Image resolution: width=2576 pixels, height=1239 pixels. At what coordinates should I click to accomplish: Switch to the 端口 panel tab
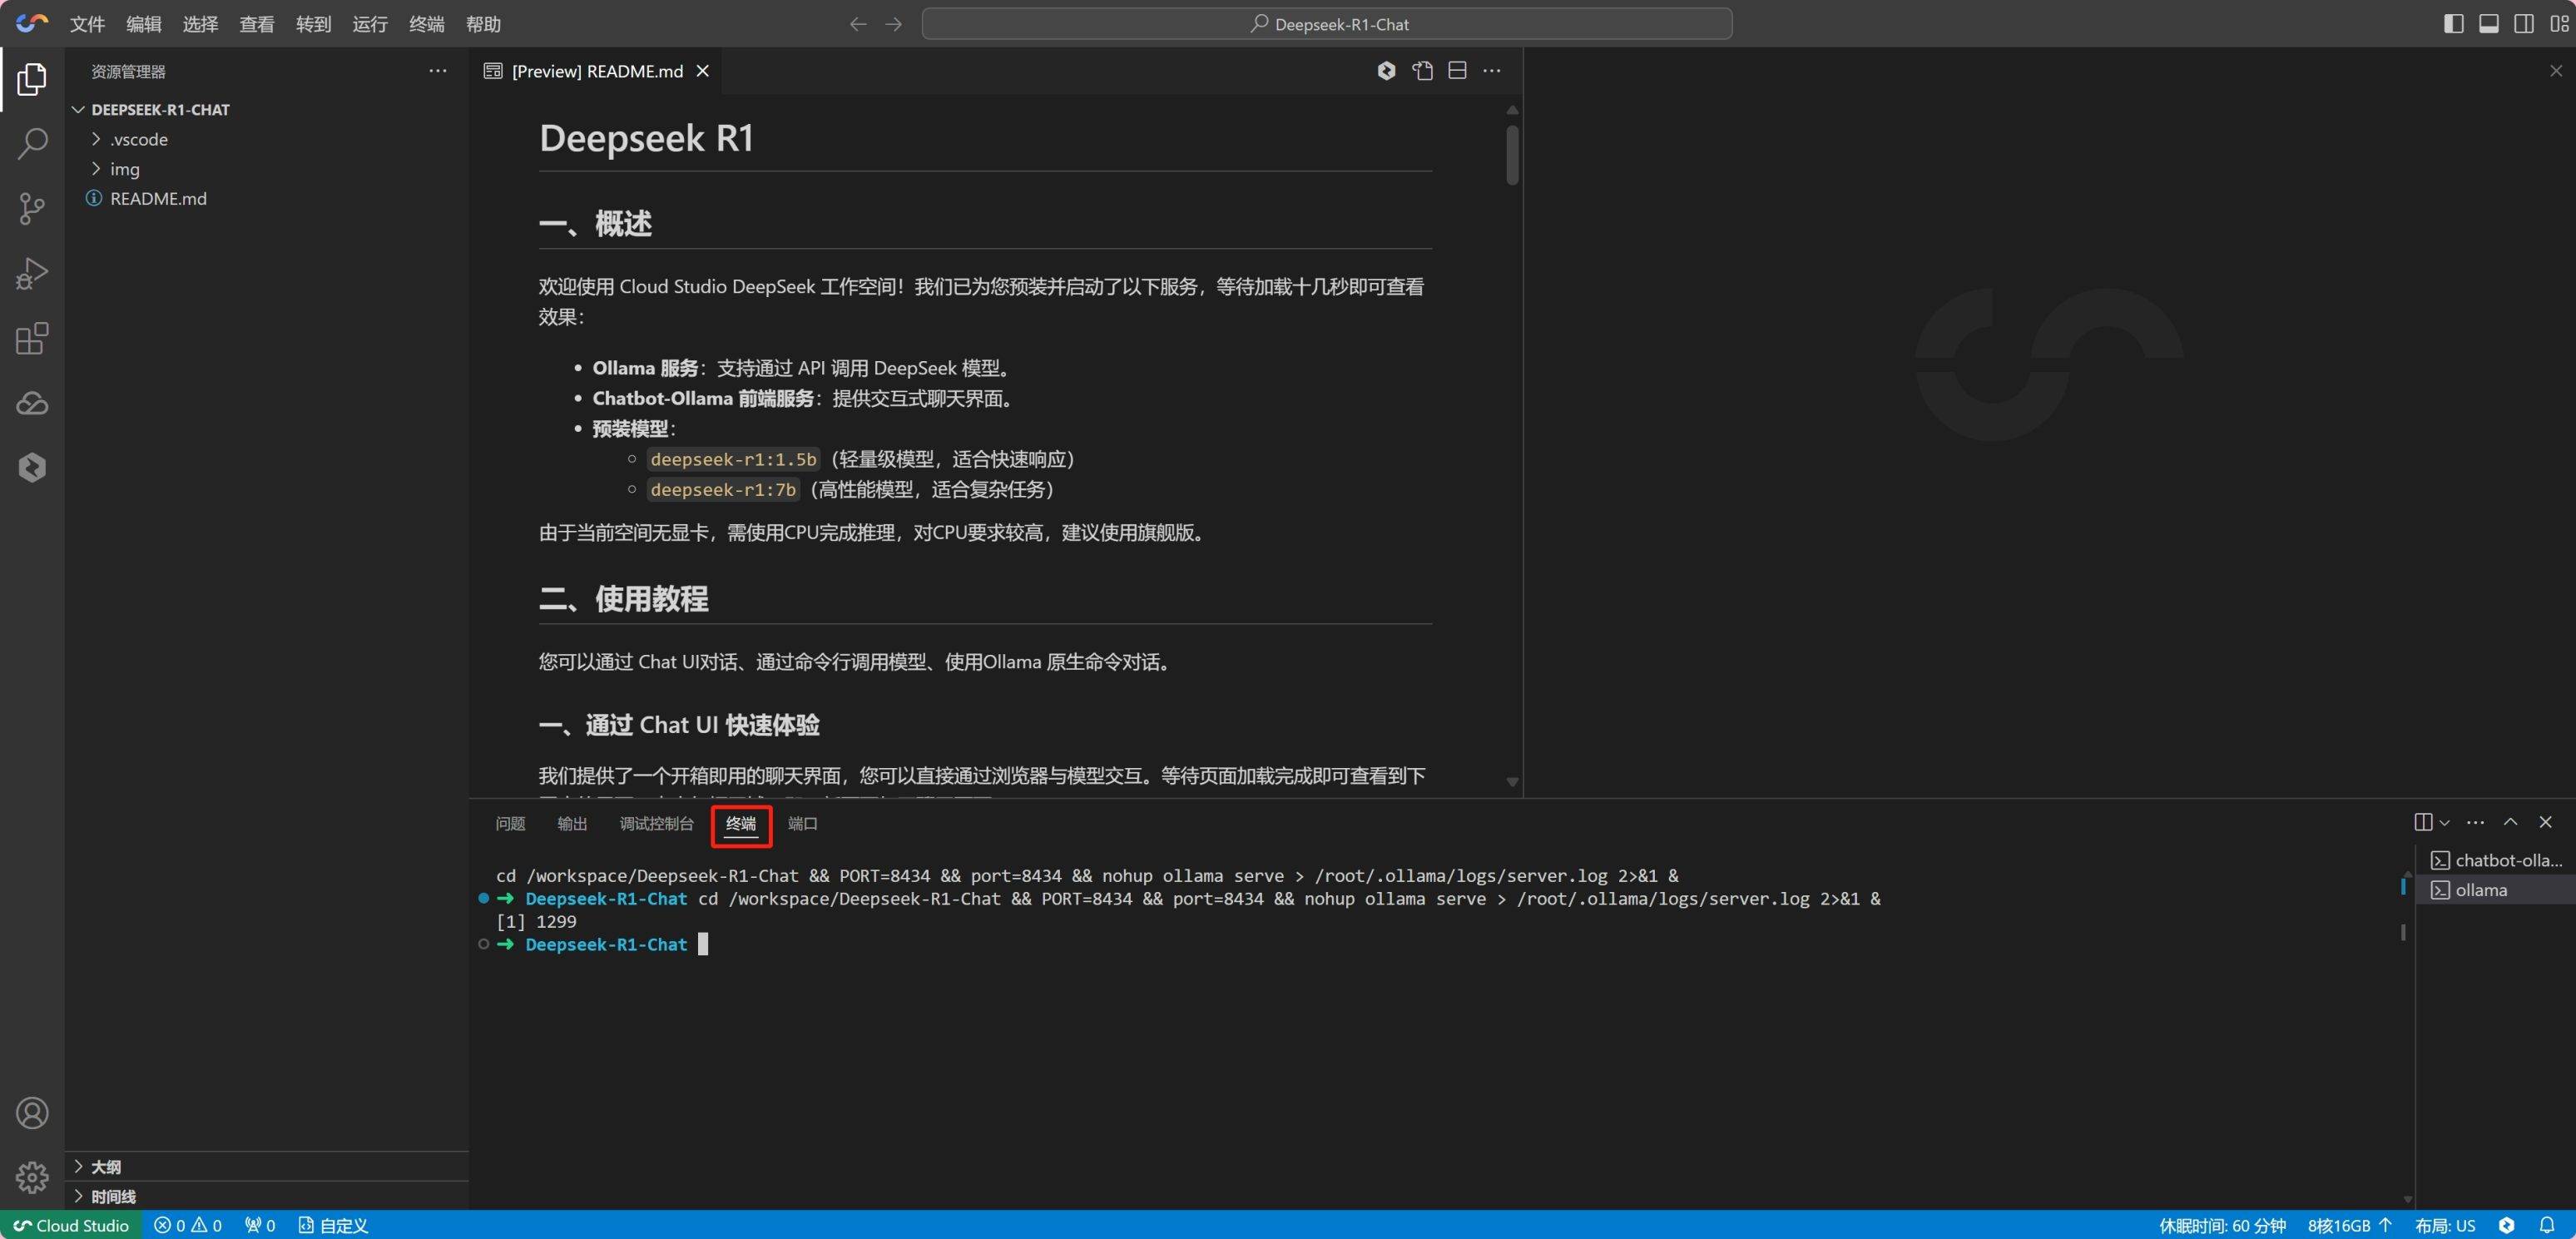pyautogui.click(x=802, y=823)
